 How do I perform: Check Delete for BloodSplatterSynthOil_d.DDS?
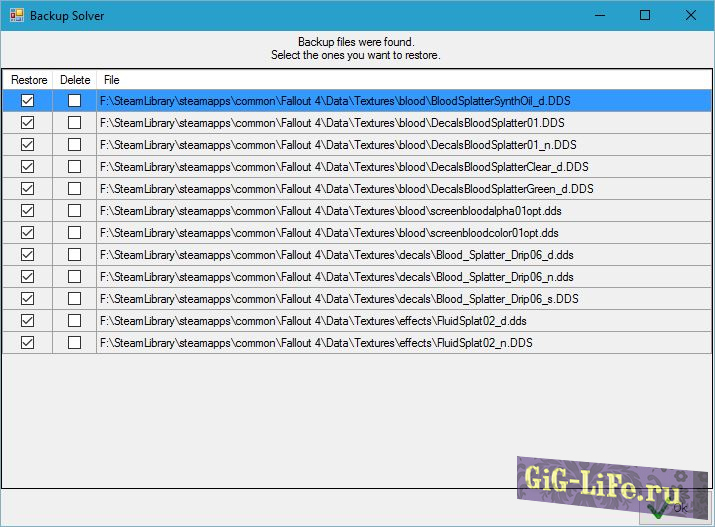74,100
